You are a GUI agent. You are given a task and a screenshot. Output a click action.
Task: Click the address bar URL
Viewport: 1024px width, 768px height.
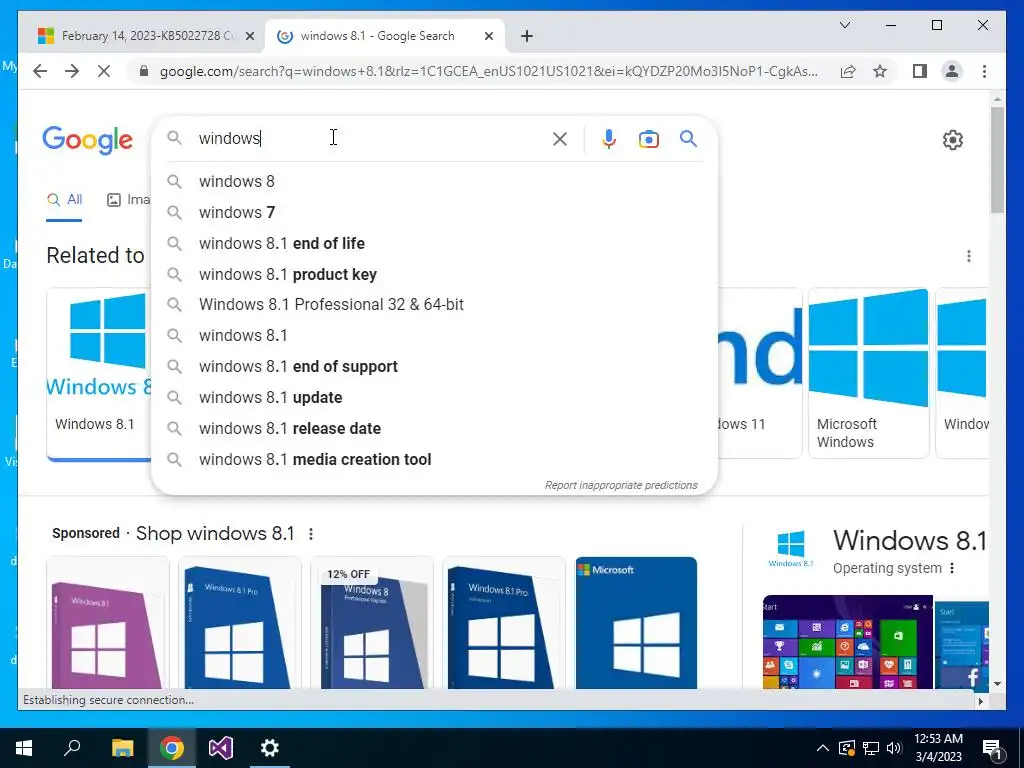pos(488,71)
